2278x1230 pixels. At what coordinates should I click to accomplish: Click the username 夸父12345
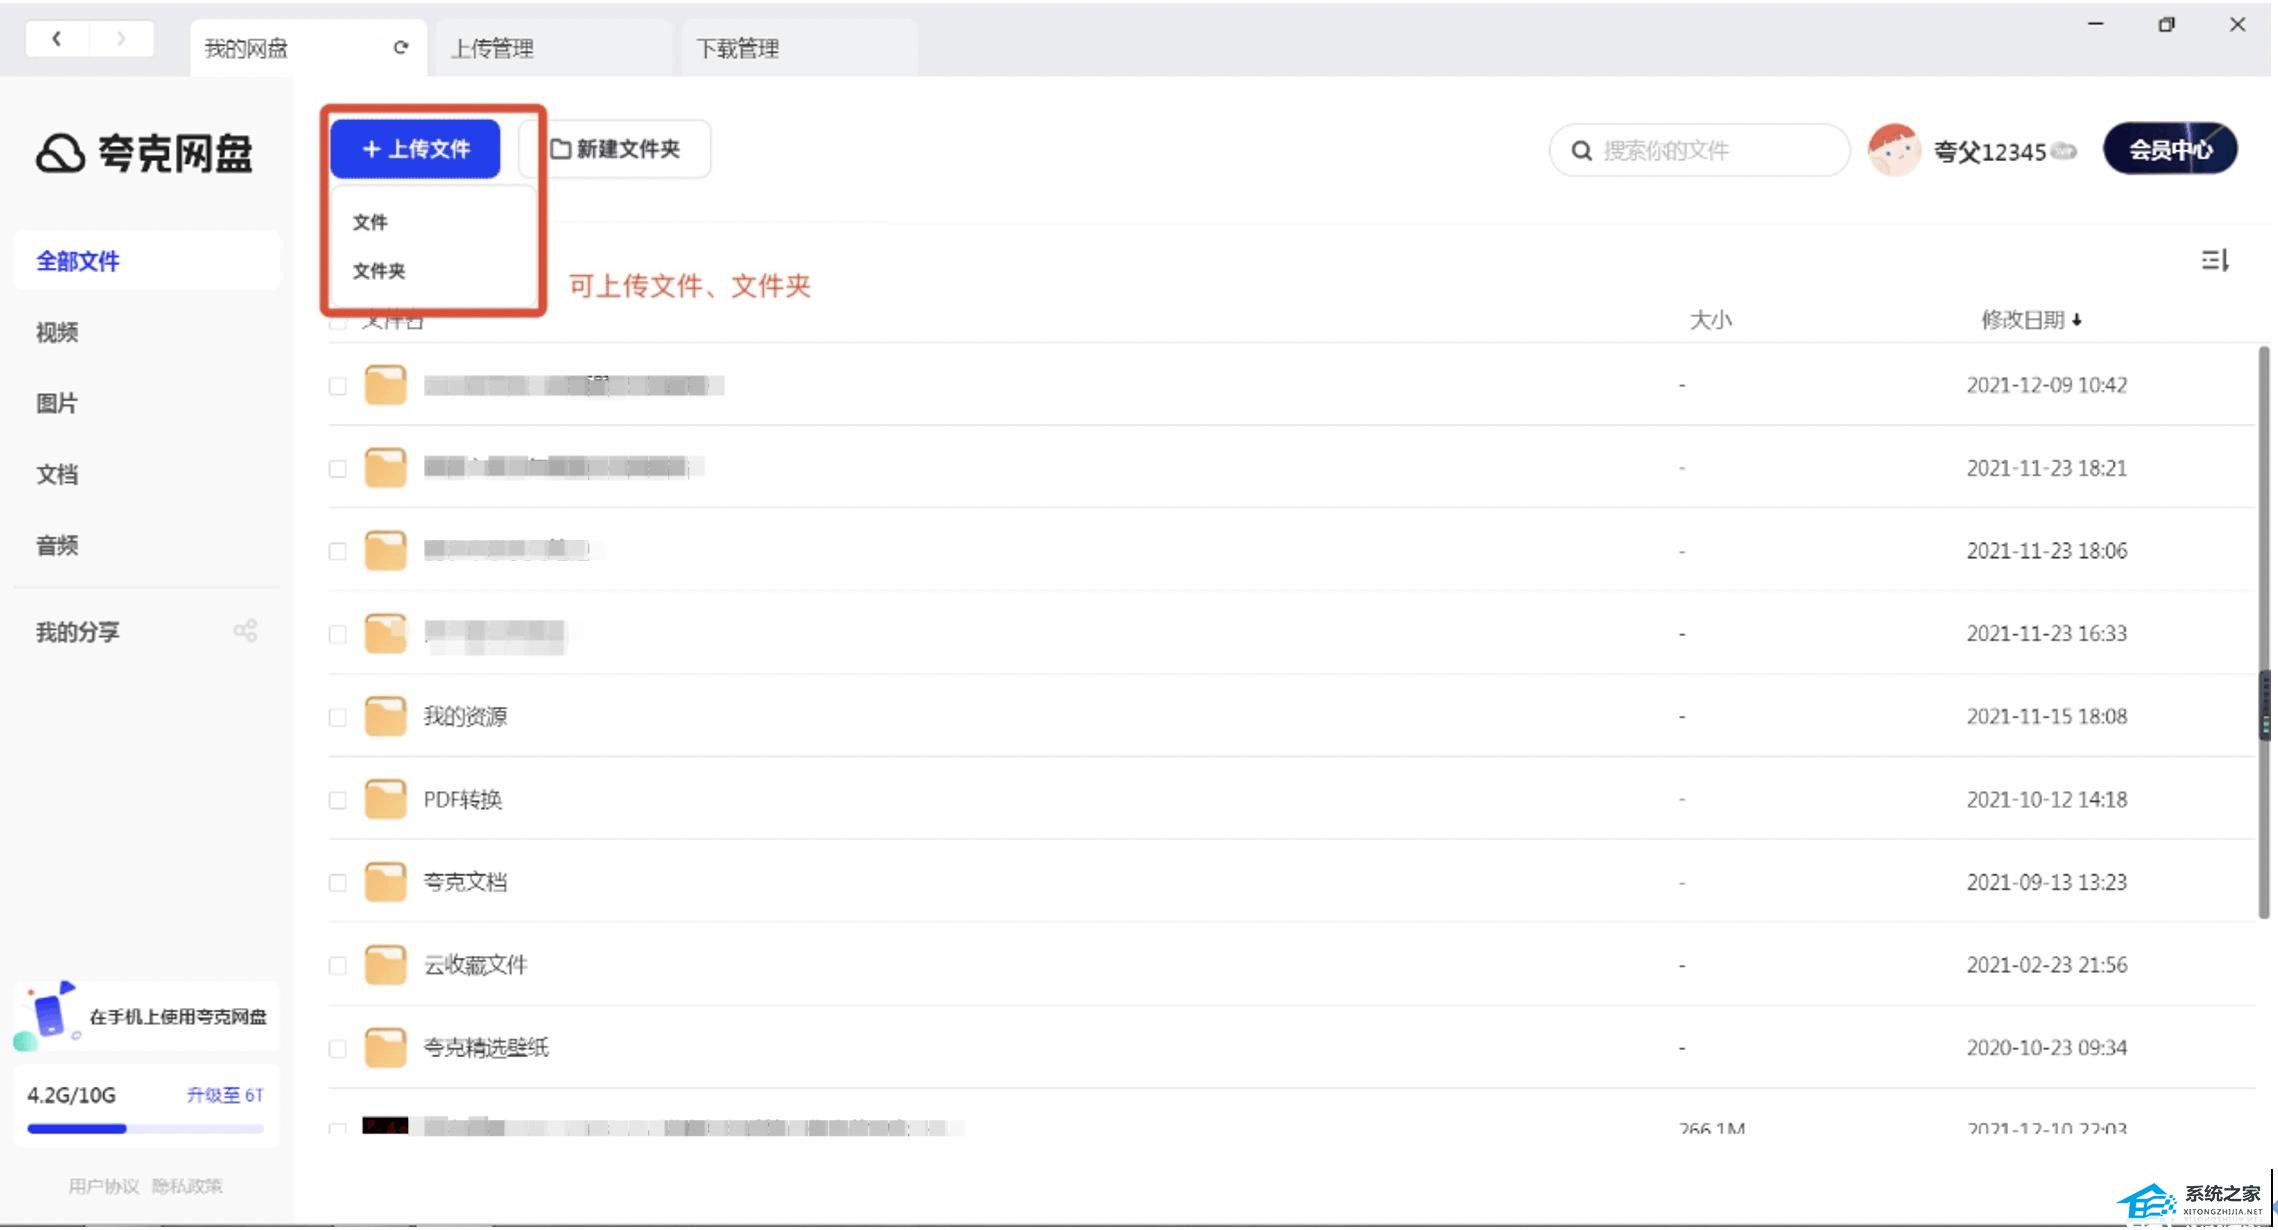click(x=1989, y=152)
